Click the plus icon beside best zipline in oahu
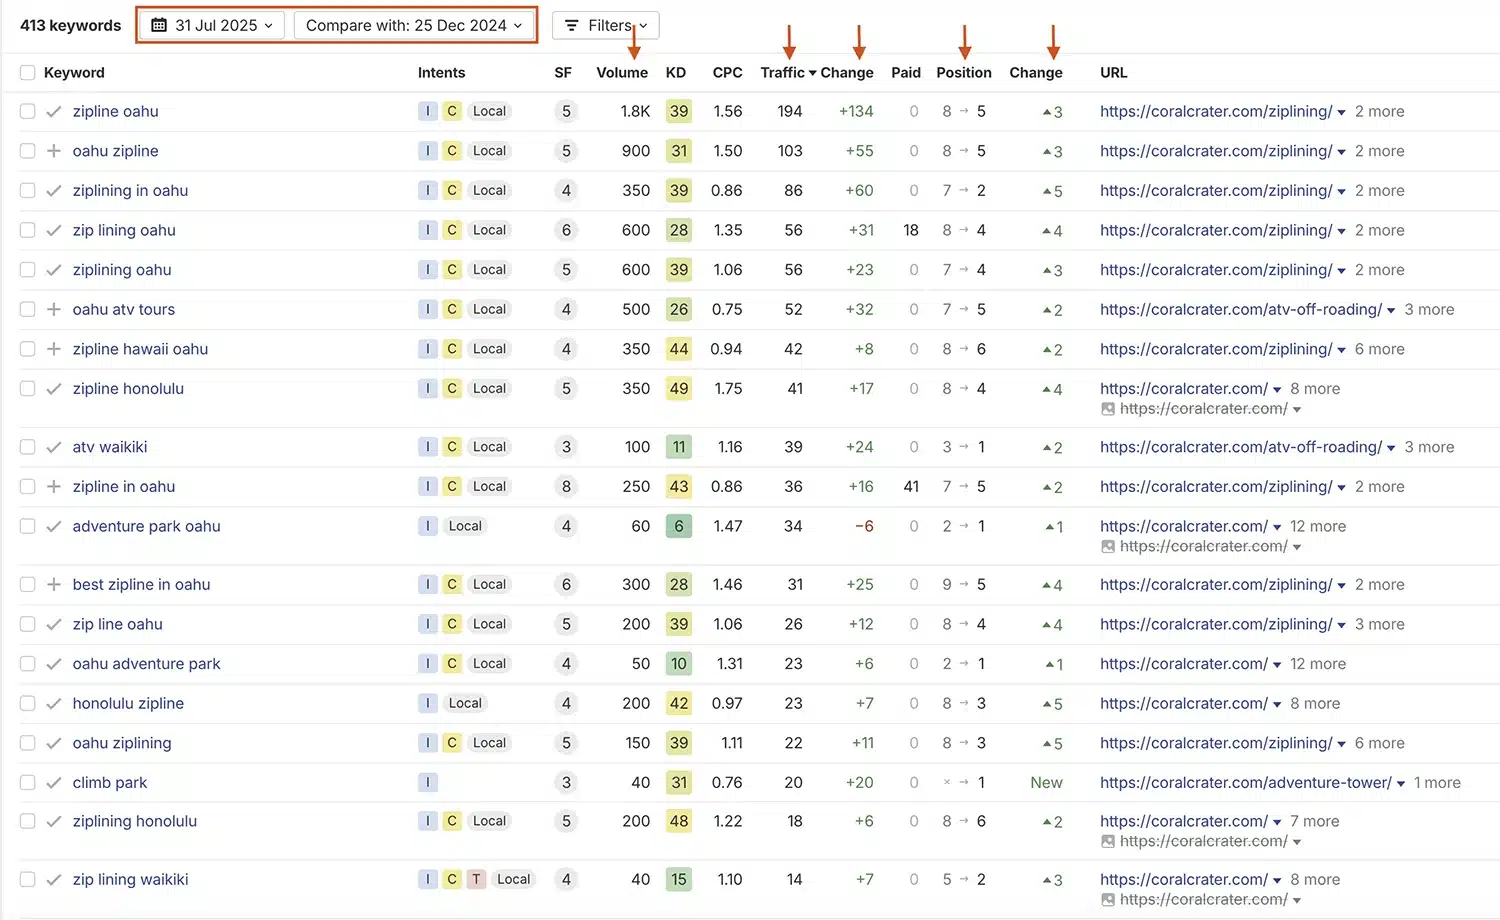Image resolution: width=1500 pixels, height=920 pixels. 54,584
